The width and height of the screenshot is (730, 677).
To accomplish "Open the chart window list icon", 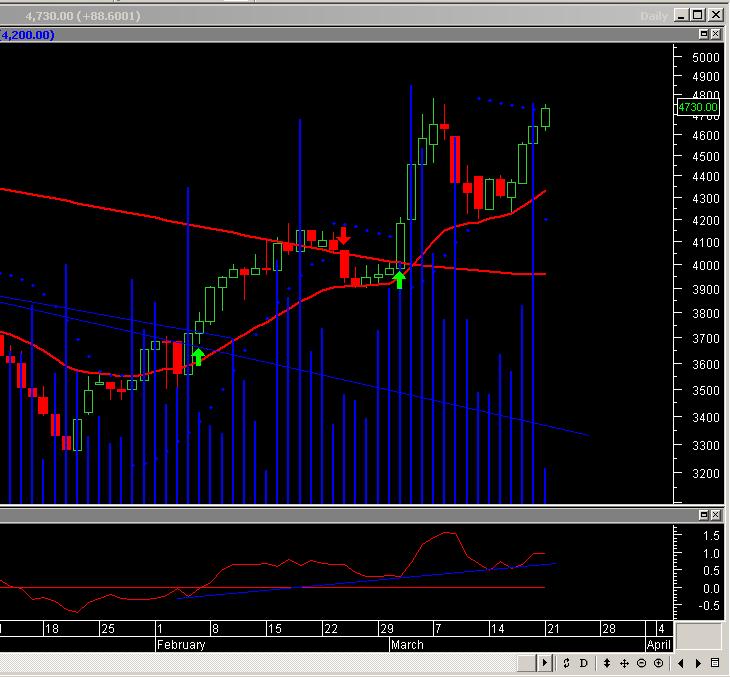I will 716,663.
